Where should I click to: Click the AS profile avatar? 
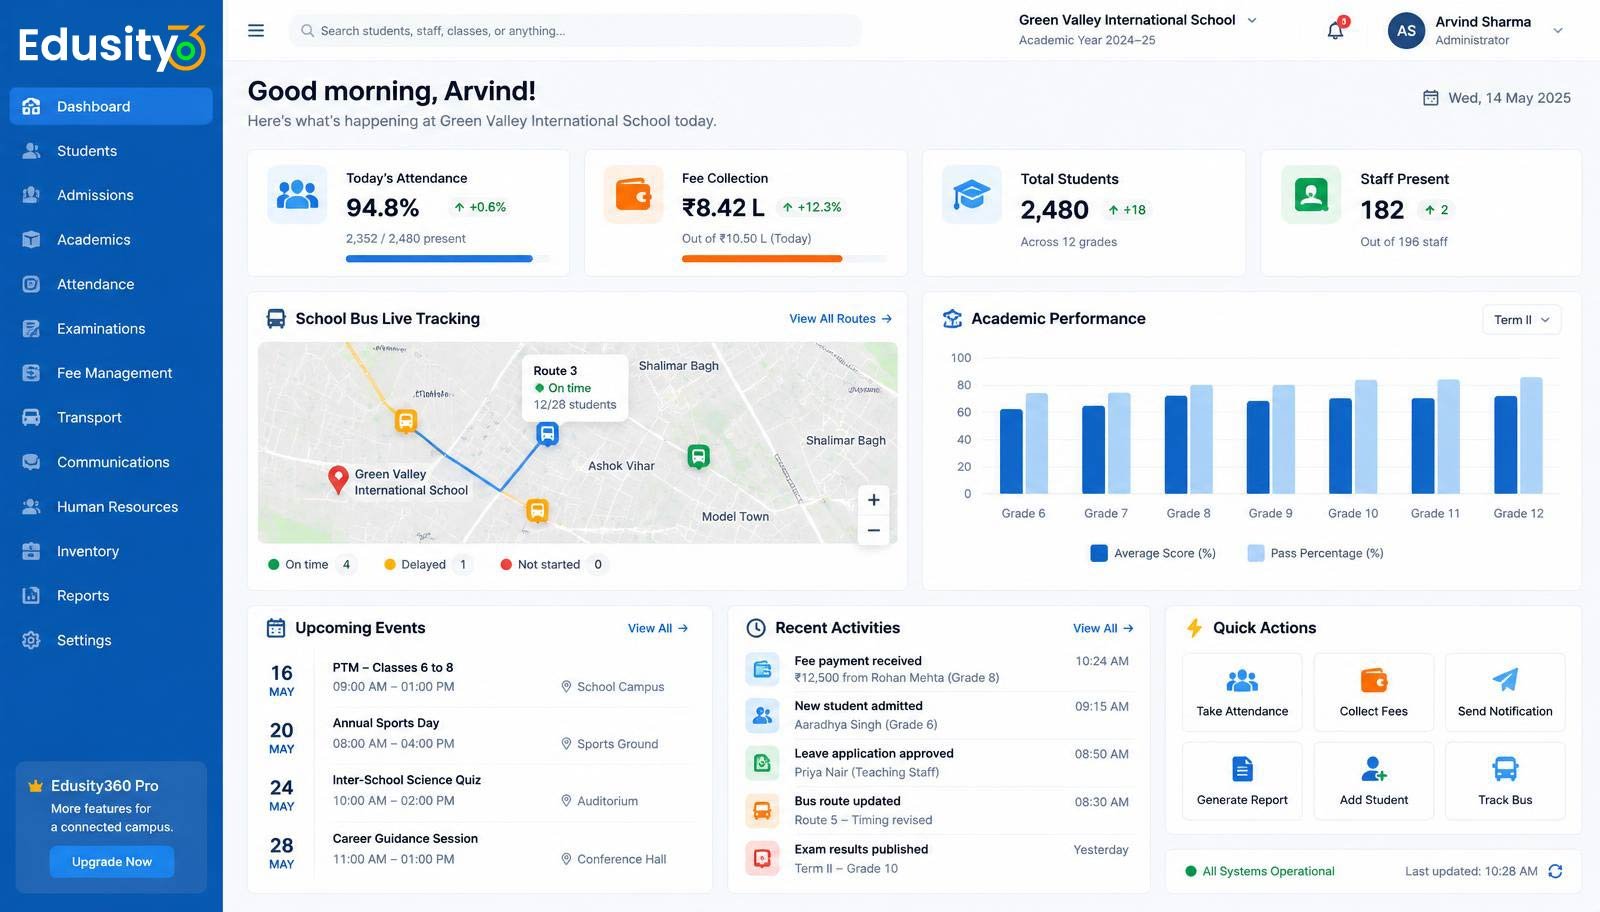tap(1406, 31)
